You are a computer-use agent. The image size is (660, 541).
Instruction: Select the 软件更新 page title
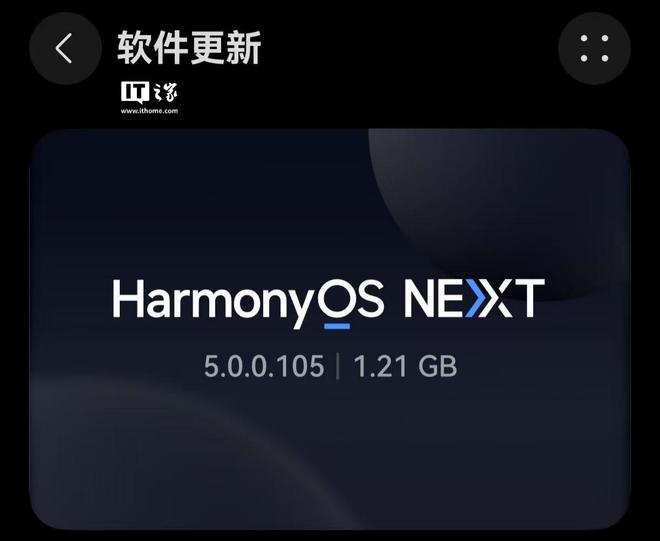(189, 48)
